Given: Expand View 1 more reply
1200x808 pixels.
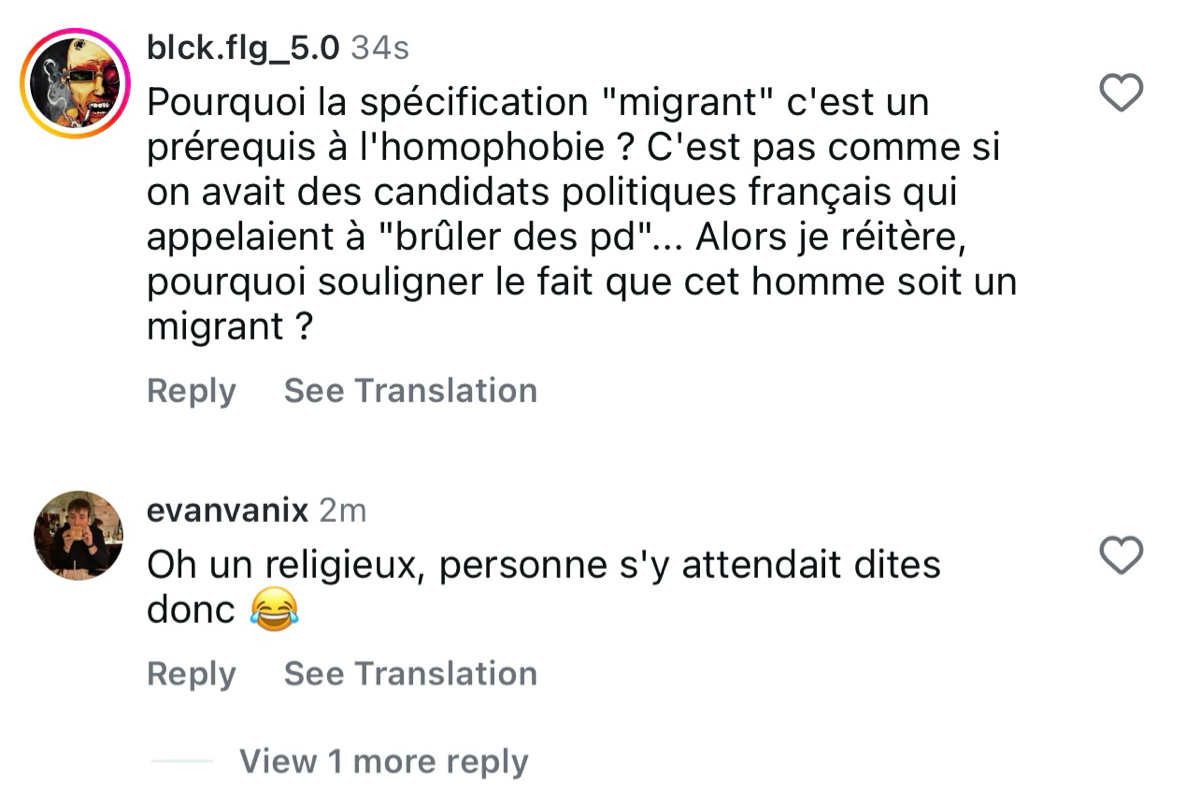Looking at the screenshot, I should [383, 762].
